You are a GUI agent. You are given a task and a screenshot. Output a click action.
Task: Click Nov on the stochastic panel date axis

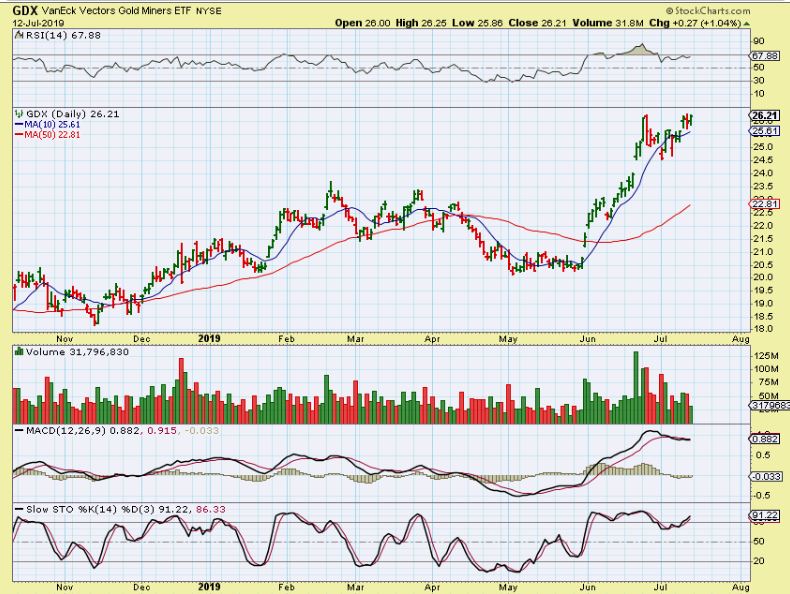click(x=65, y=587)
